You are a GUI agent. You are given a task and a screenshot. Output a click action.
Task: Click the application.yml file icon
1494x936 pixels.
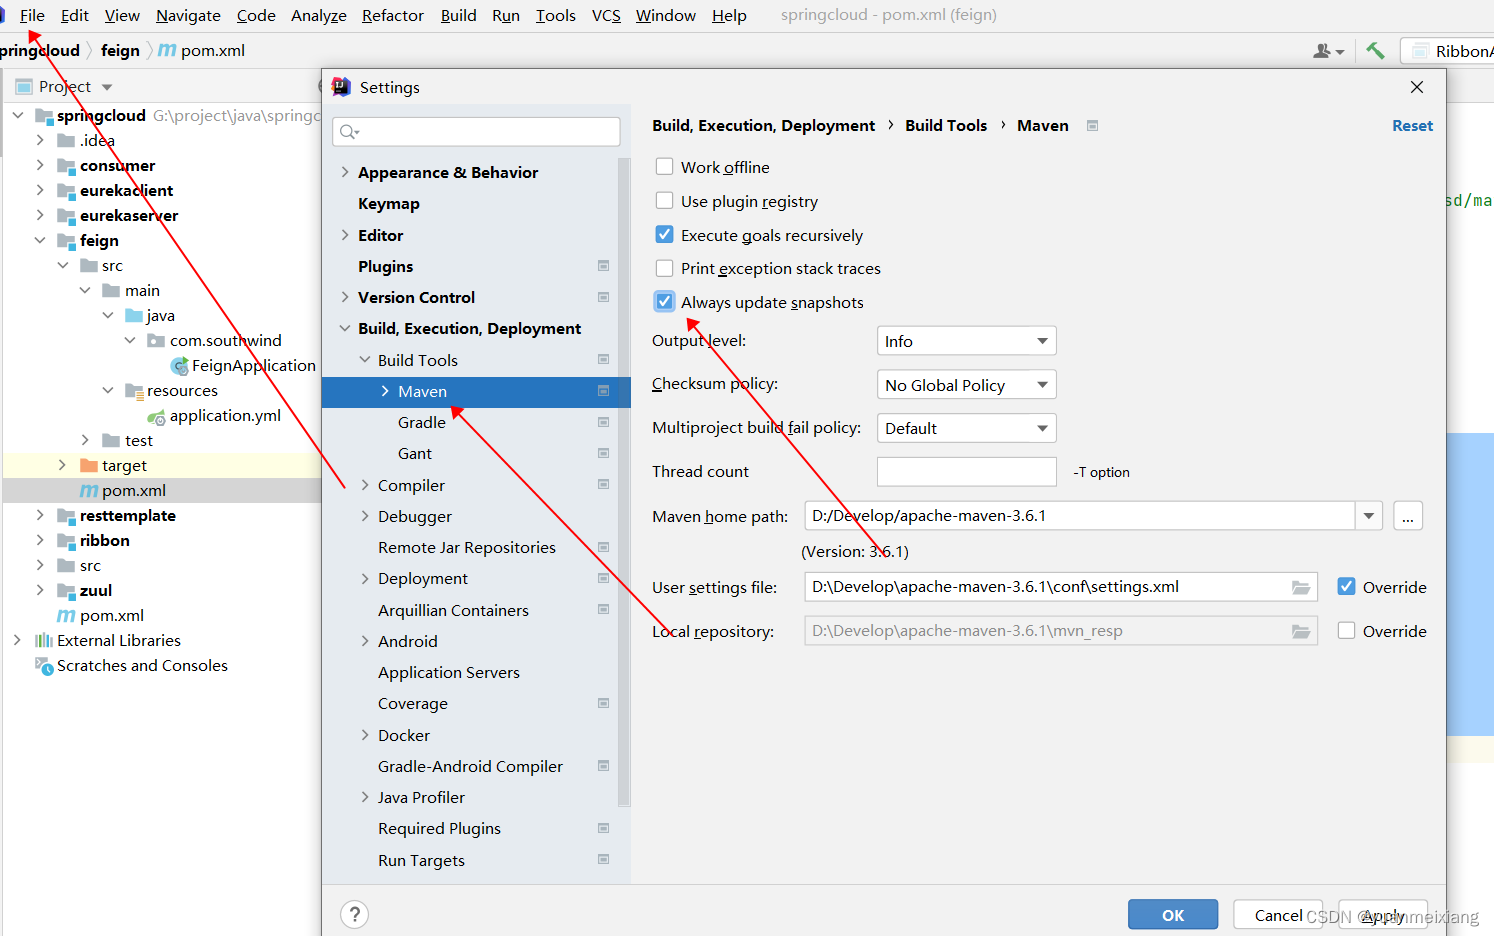[x=156, y=416]
